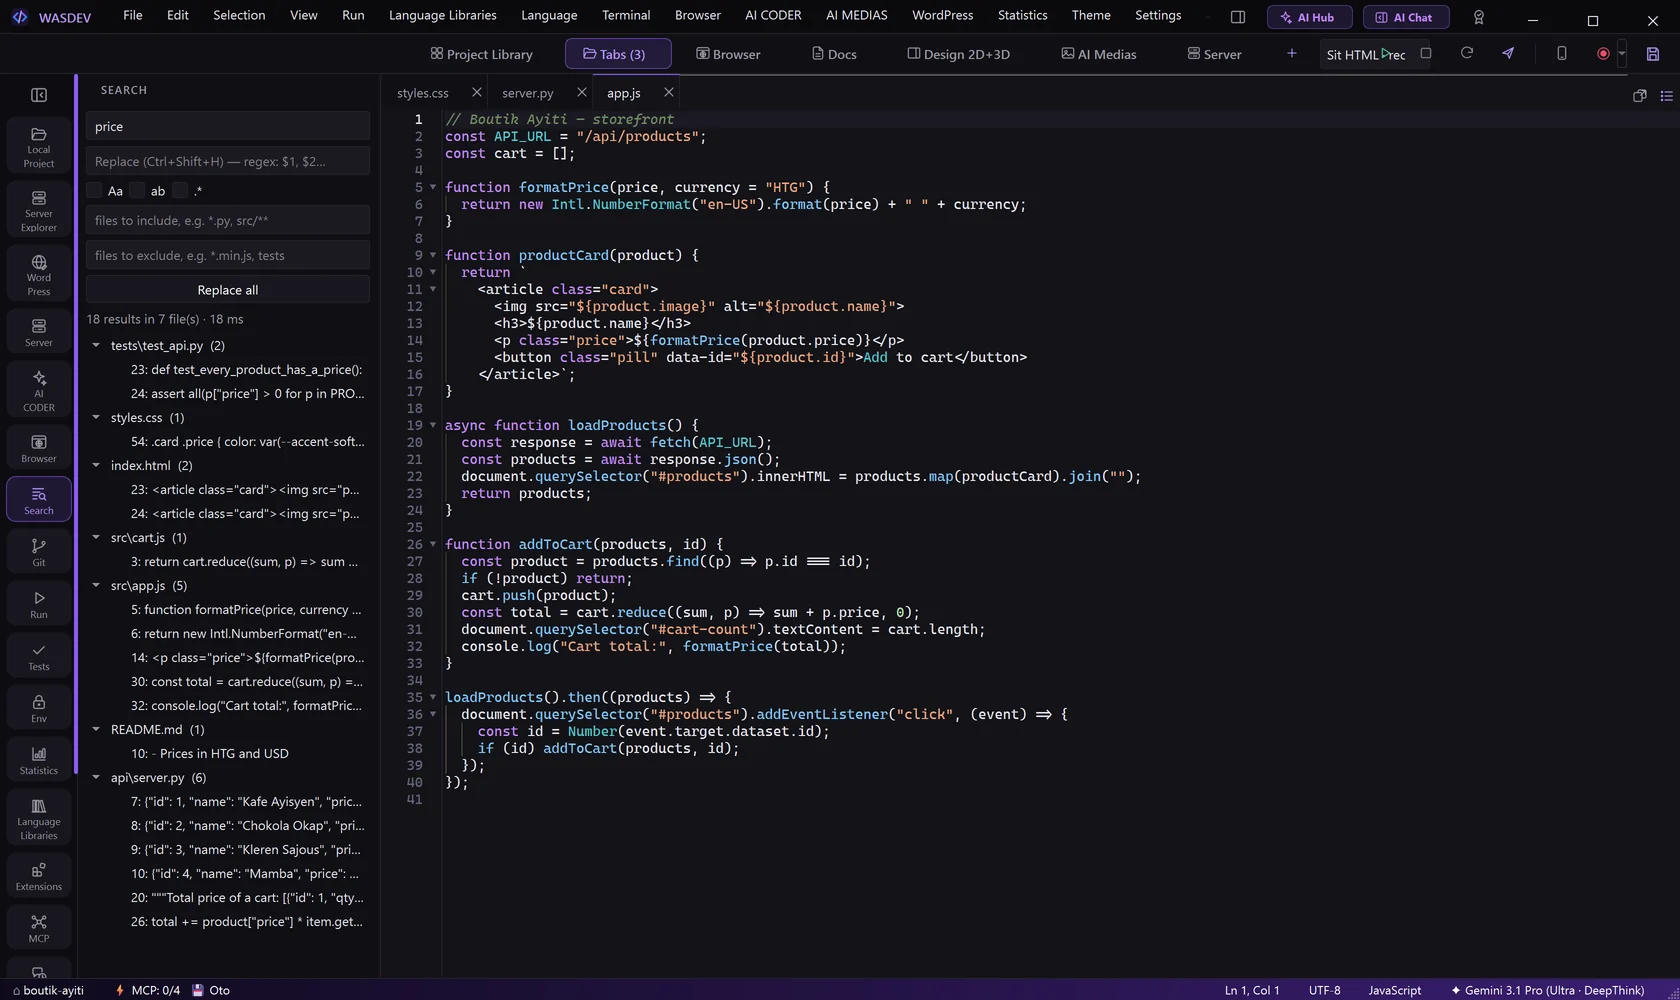Image resolution: width=1680 pixels, height=1000 pixels.
Task: Open the AI Chat button
Action: (x=1404, y=17)
